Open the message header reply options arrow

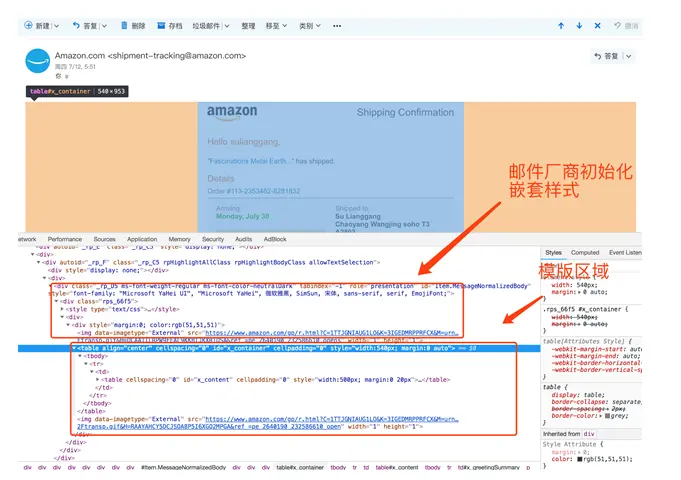[628, 56]
